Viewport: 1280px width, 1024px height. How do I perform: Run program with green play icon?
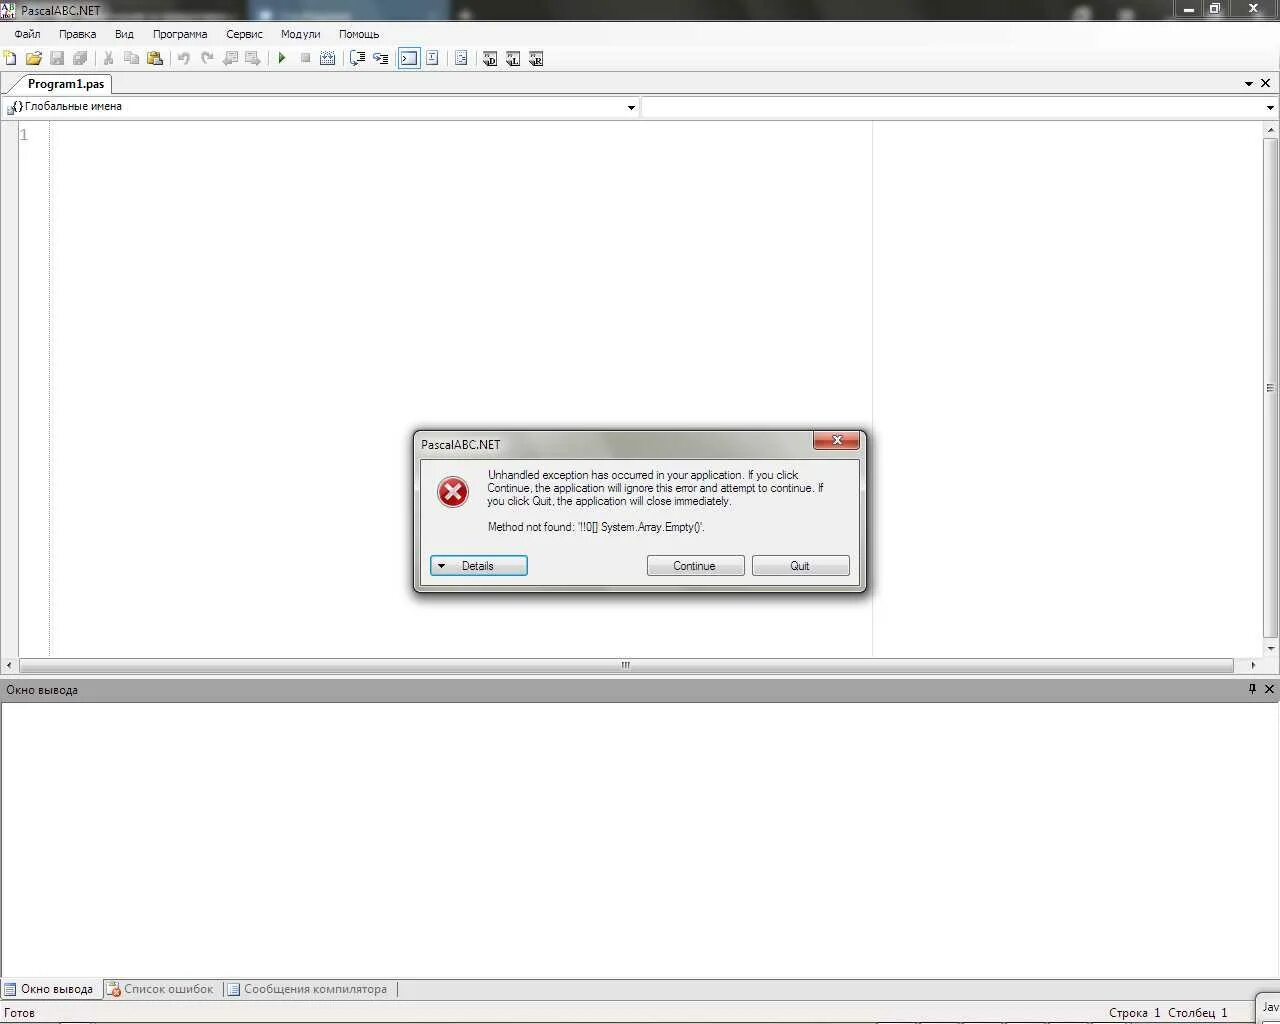[281, 58]
